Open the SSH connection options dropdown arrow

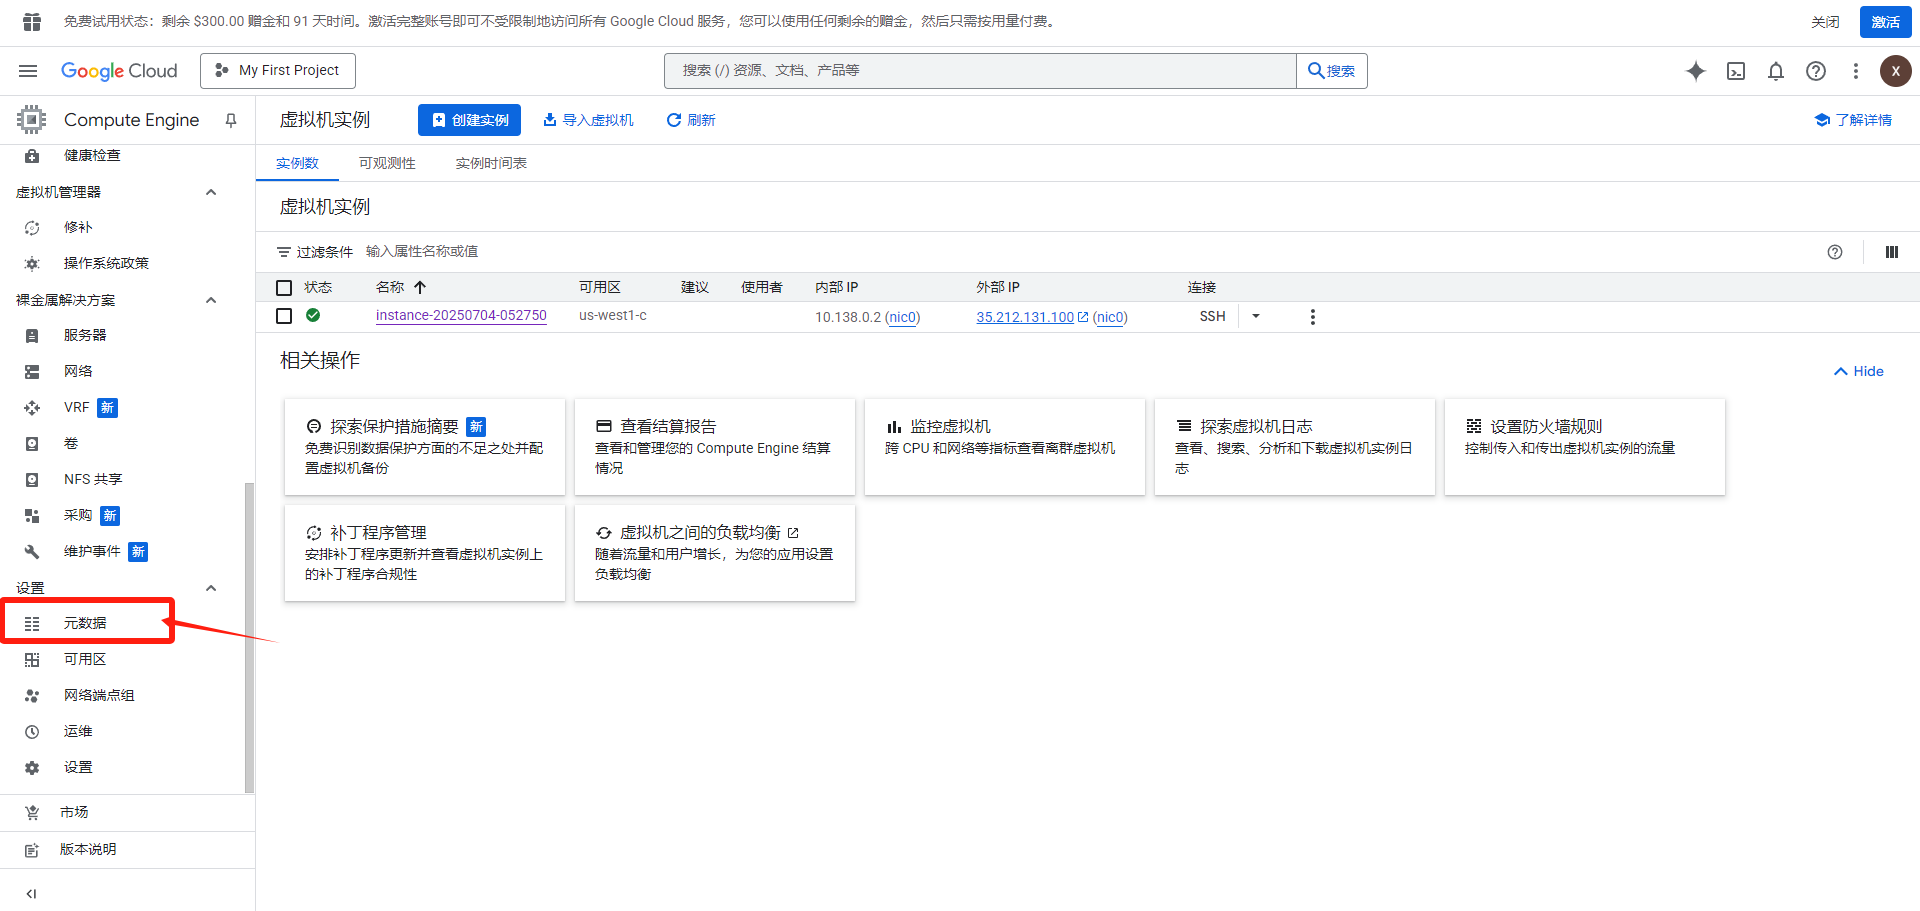click(1256, 316)
